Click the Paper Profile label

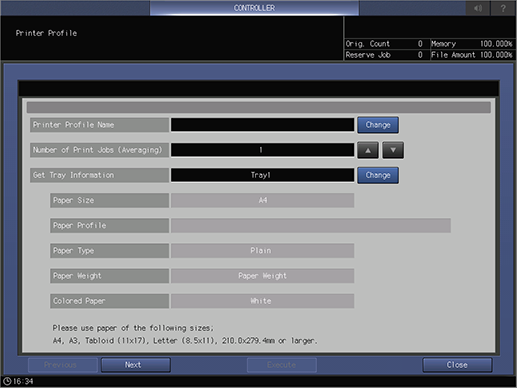[x=109, y=226]
